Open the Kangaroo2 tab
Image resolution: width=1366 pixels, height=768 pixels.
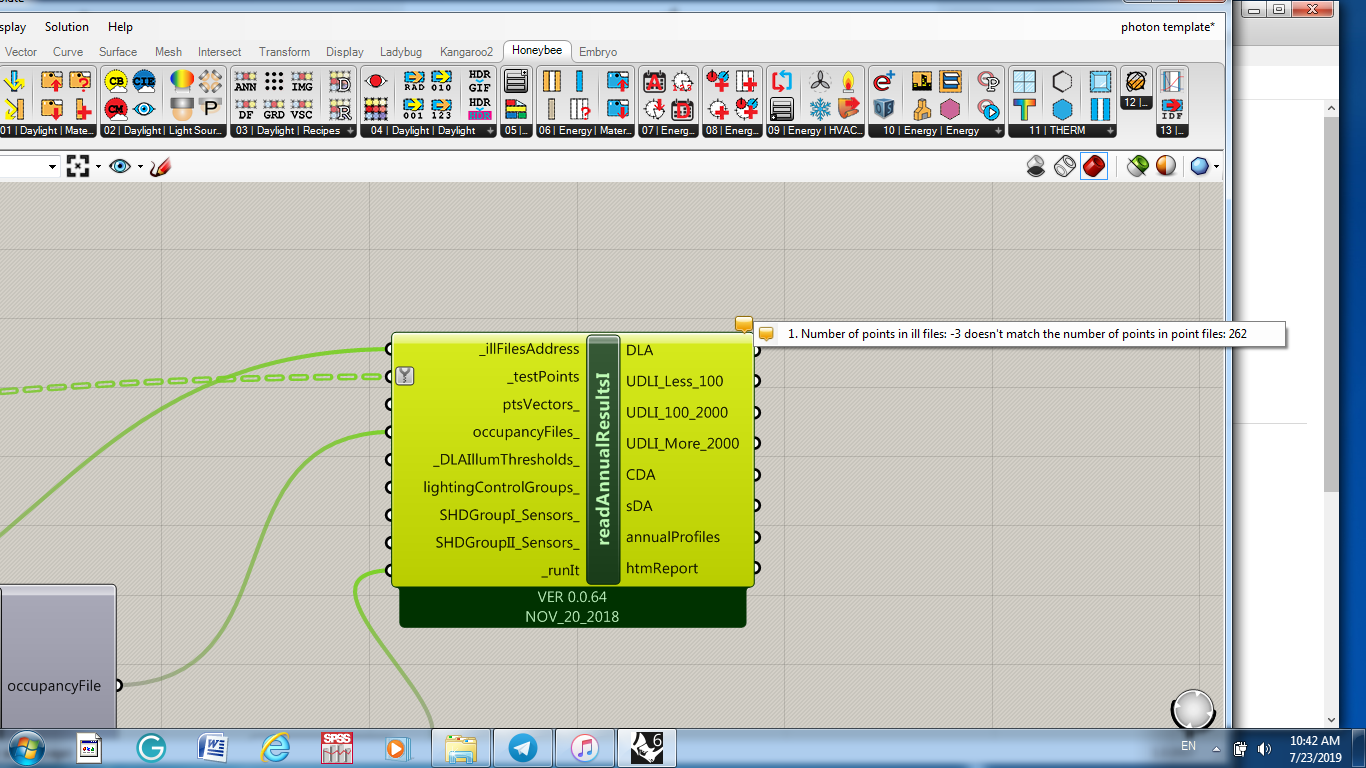click(x=466, y=52)
